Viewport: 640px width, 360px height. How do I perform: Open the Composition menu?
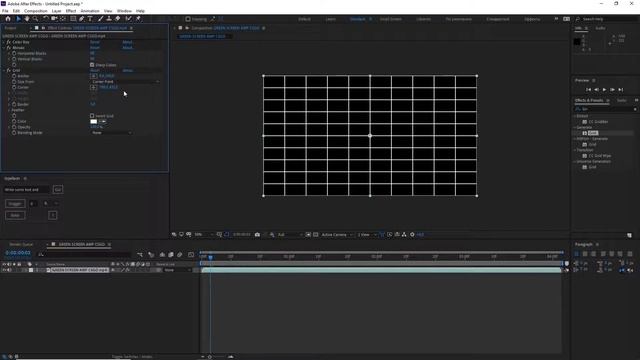[x=36, y=11]
